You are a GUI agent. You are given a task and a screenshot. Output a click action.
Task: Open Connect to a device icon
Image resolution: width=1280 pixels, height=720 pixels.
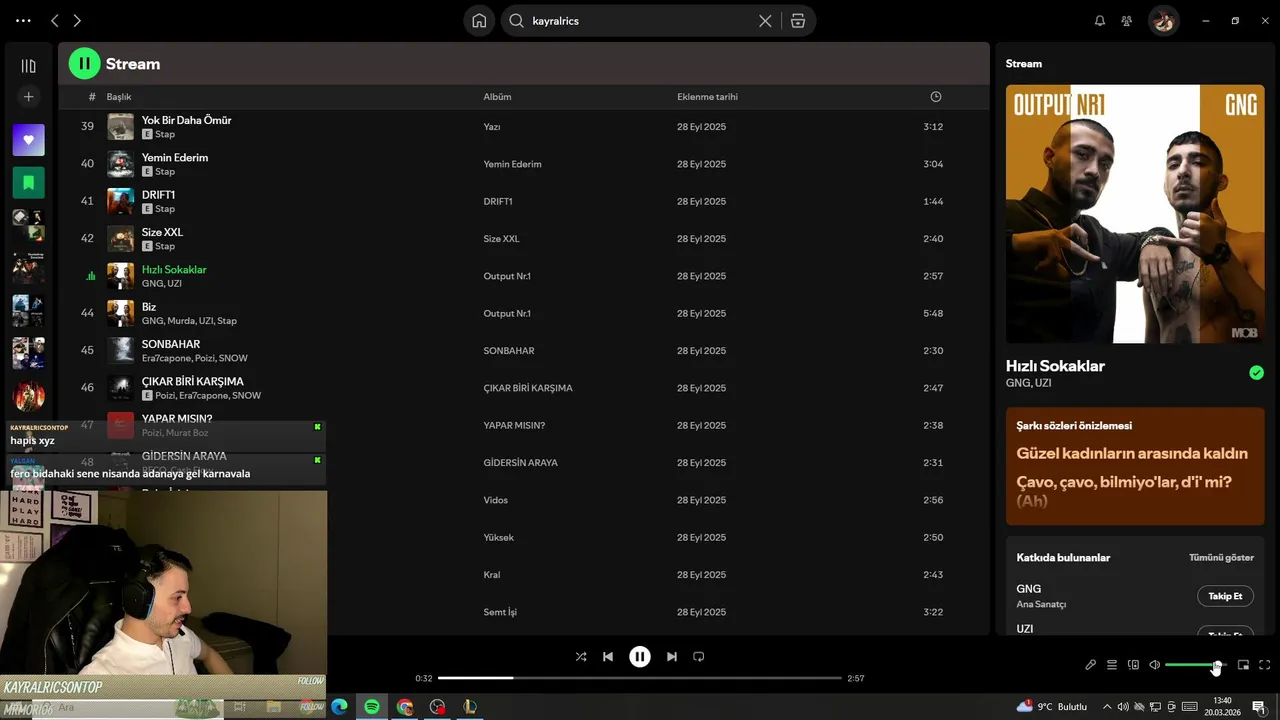pyautogui.click(x=1133, y=665)
